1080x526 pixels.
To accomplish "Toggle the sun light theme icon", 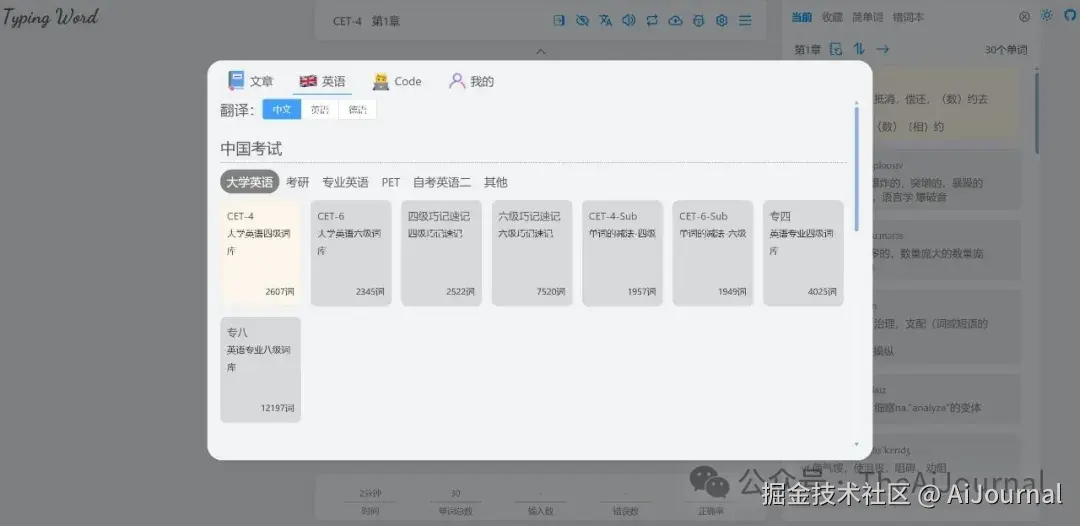I will click(x=1047, y=15).
